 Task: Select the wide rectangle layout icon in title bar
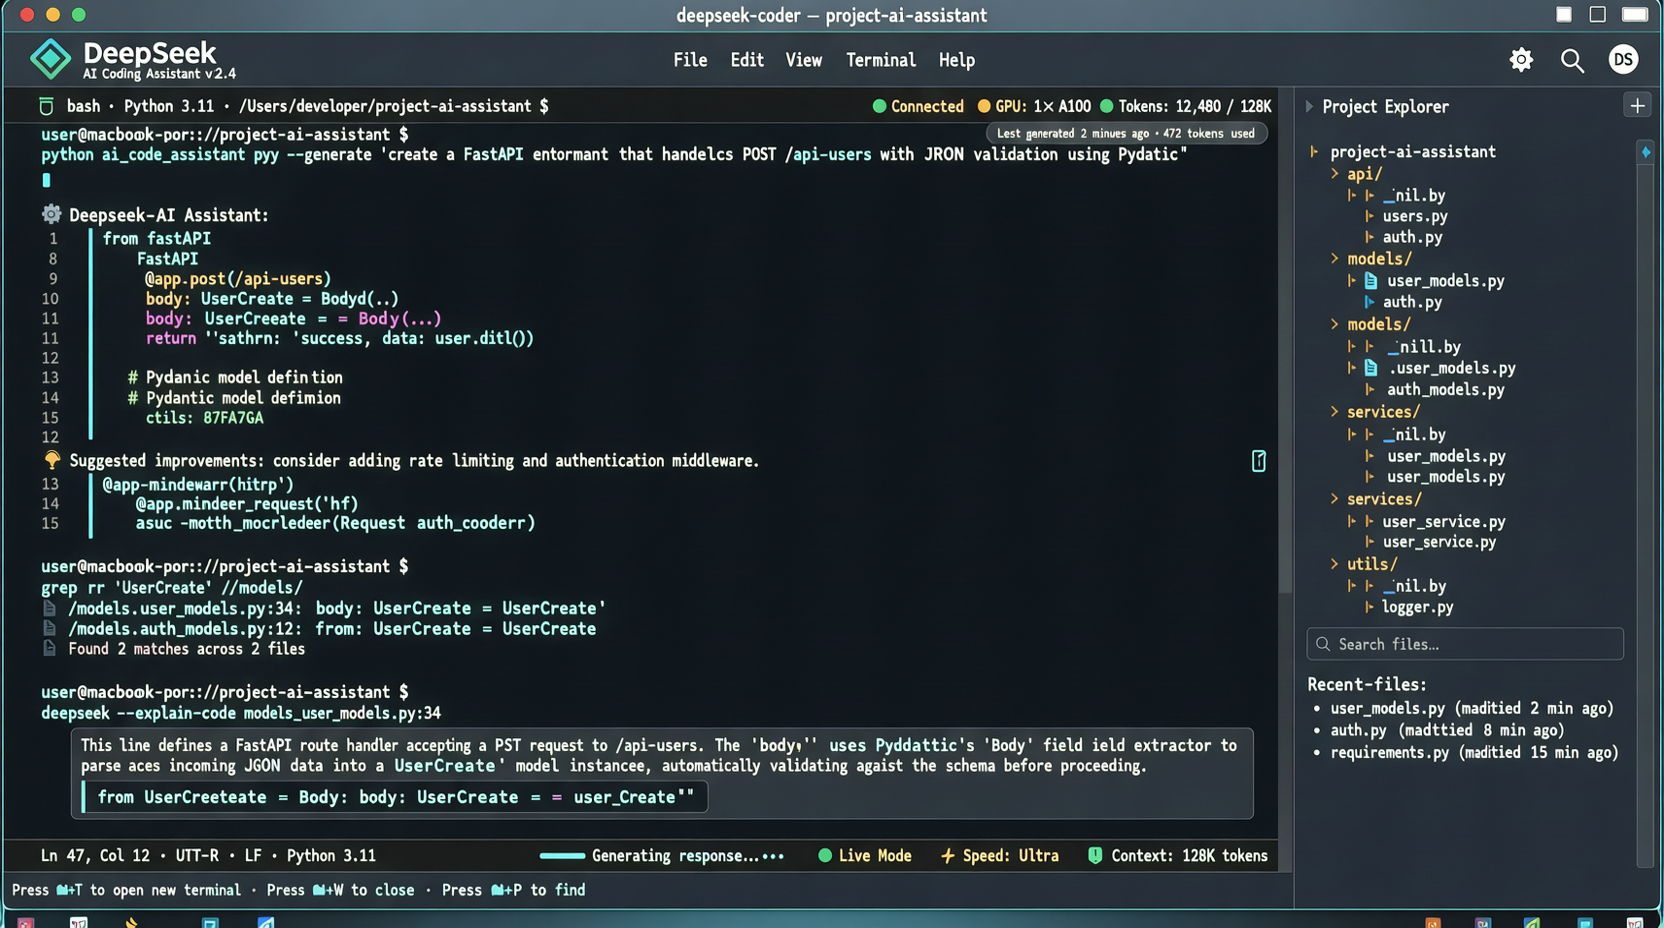(x=1635, y=14)
